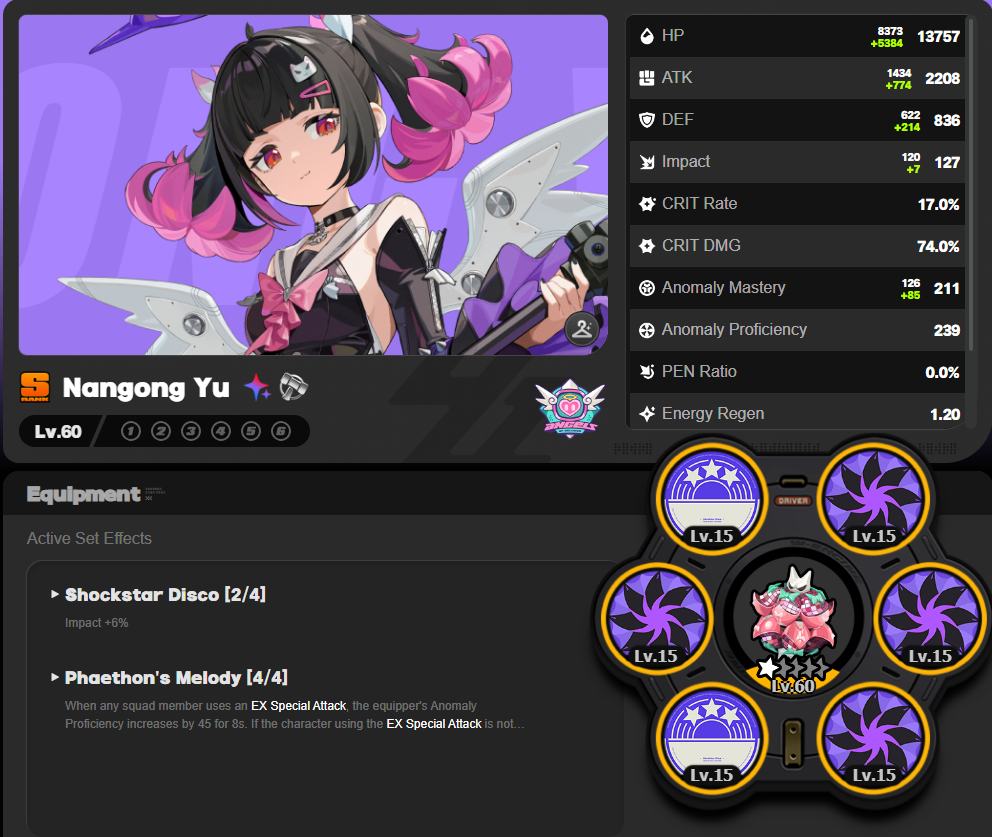Select the middle-left purple swirl drive disc

(x=657, y=618)
